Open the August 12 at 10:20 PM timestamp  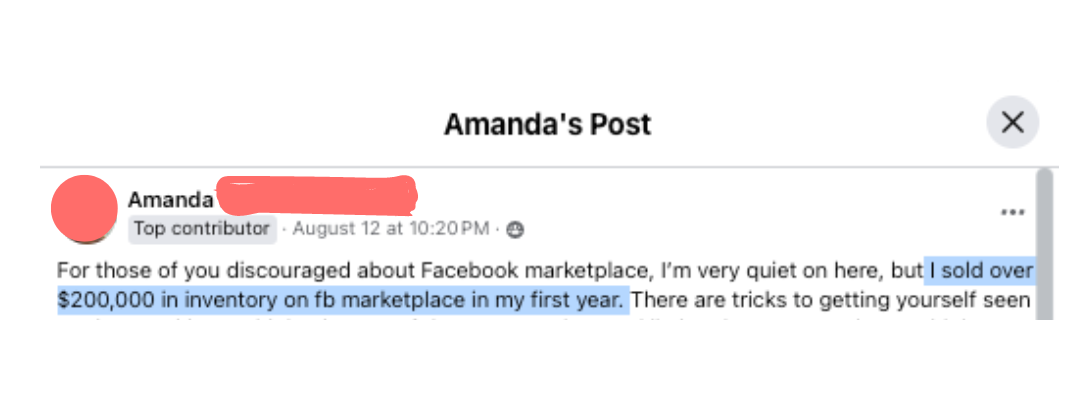point(391,229)
